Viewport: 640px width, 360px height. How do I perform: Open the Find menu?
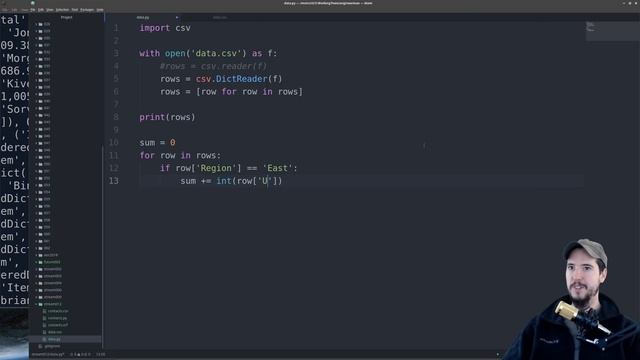click(75, 10)
